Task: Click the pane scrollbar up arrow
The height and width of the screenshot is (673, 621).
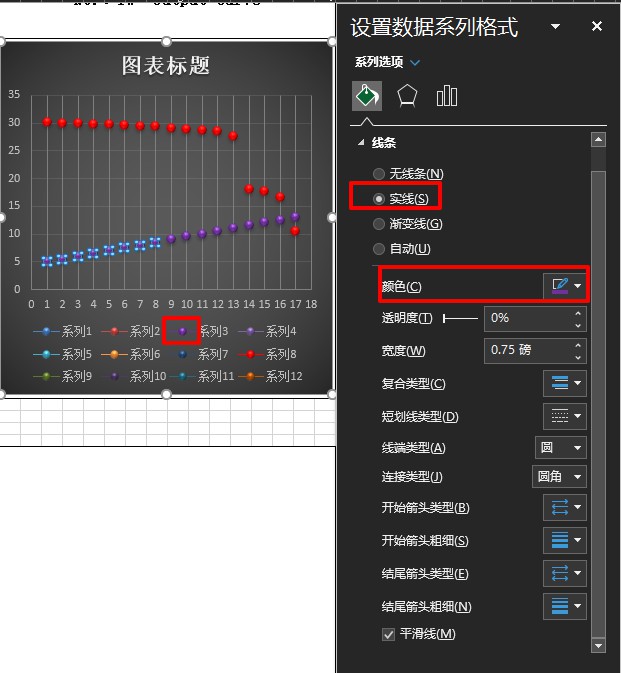Action: (598, 139)
